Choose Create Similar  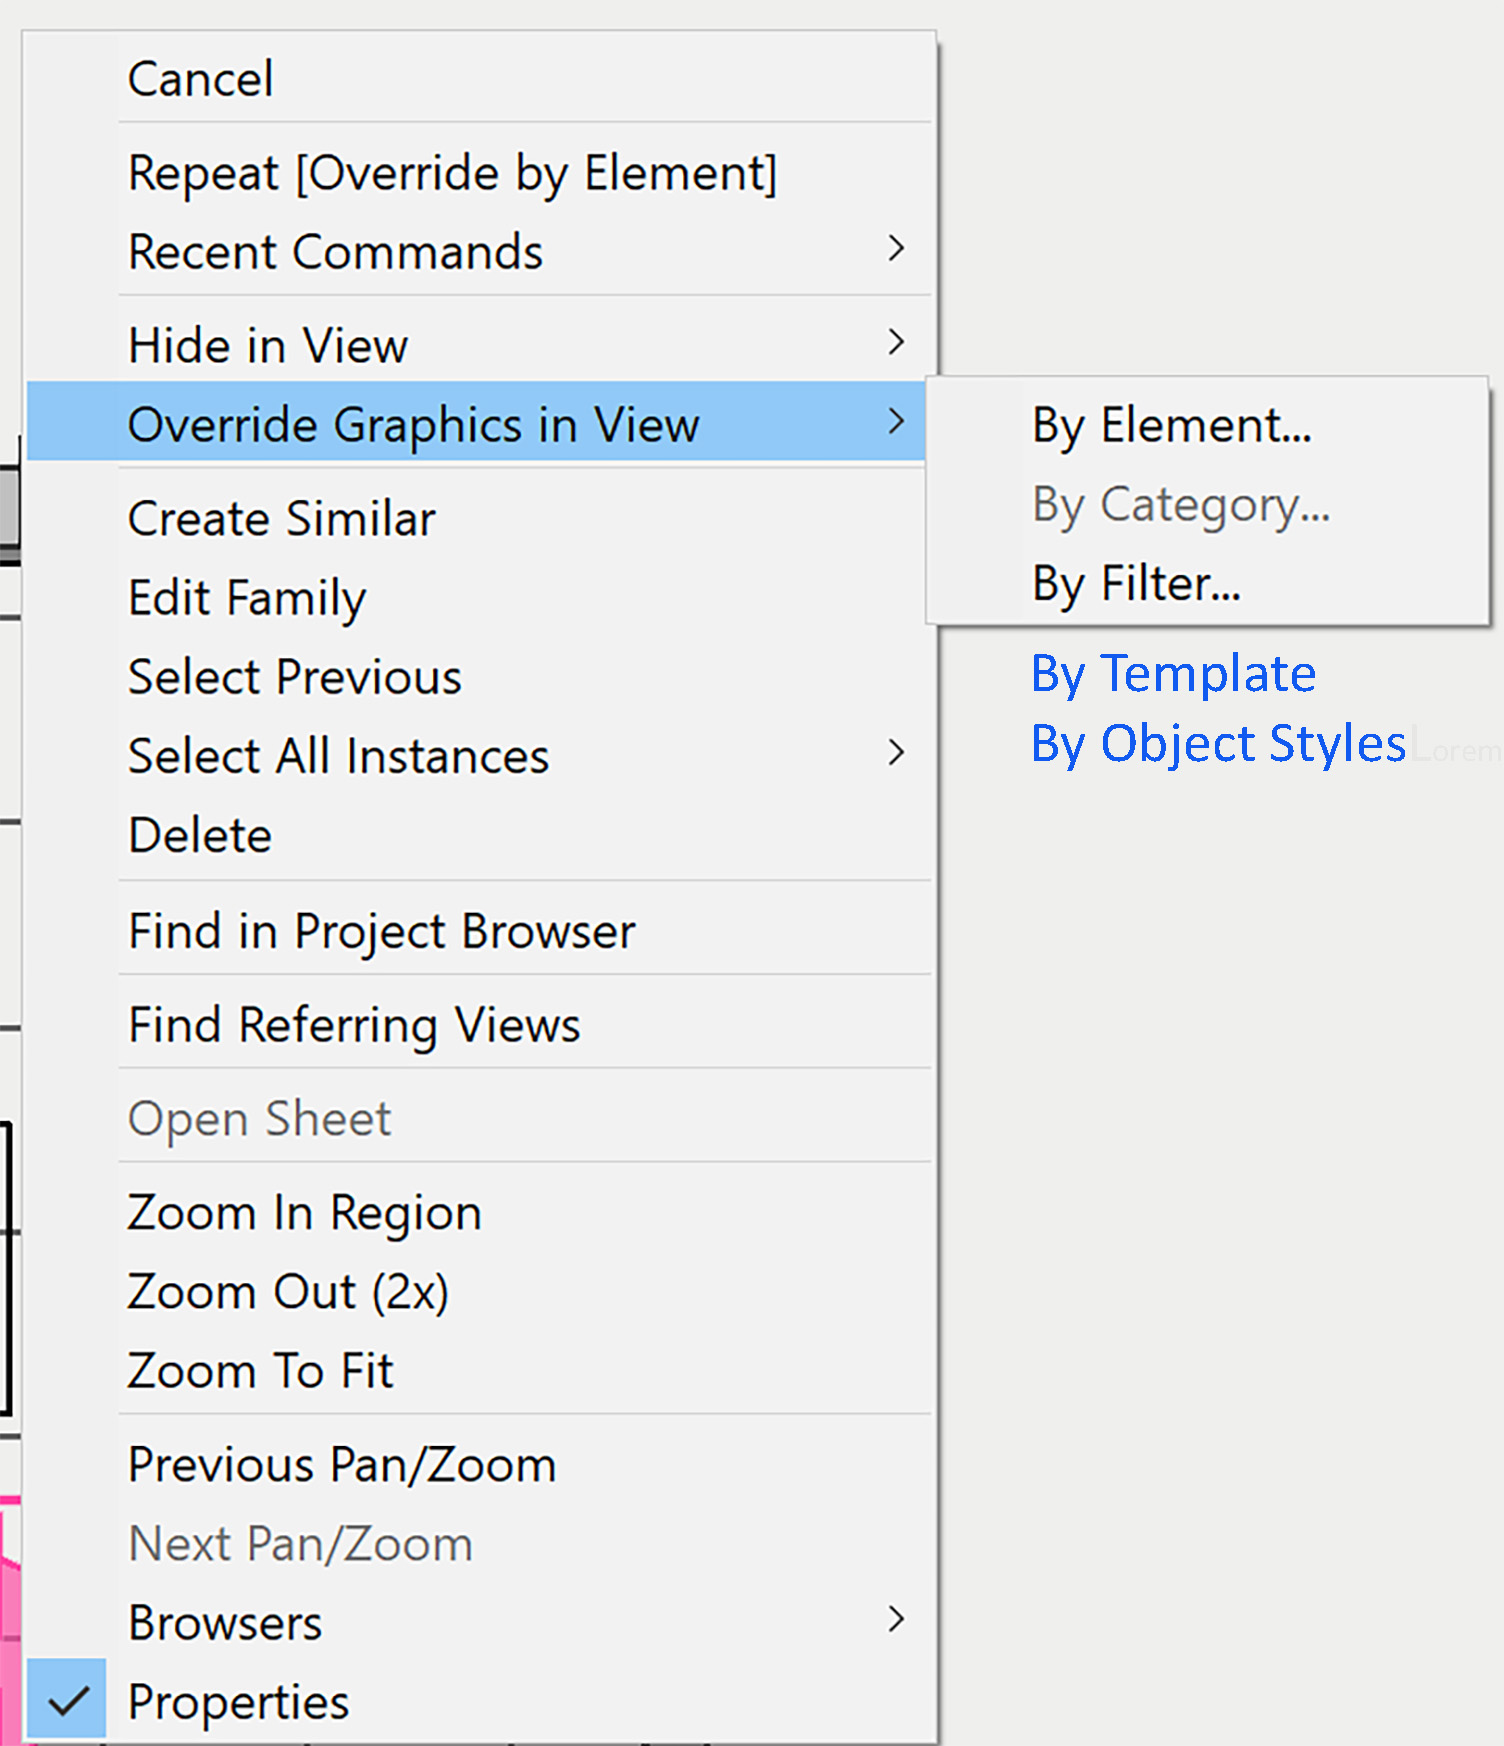281,518
